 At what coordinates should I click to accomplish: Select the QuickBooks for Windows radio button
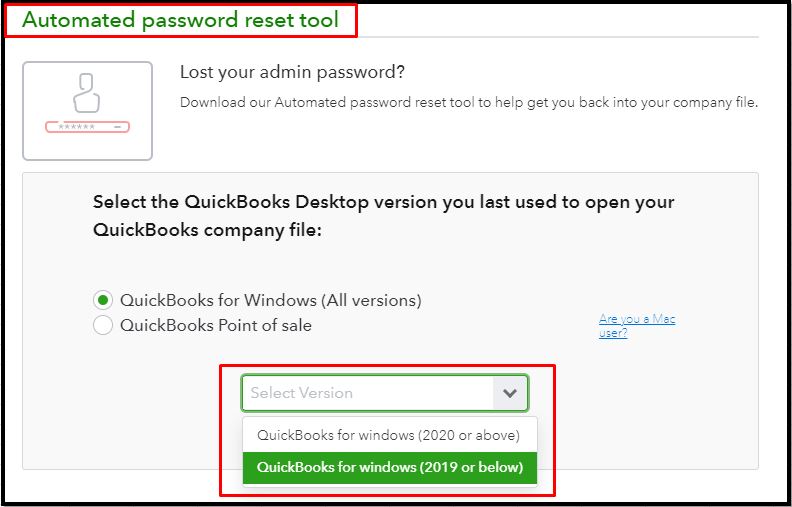pyautogui.click(x=102, y=300)
